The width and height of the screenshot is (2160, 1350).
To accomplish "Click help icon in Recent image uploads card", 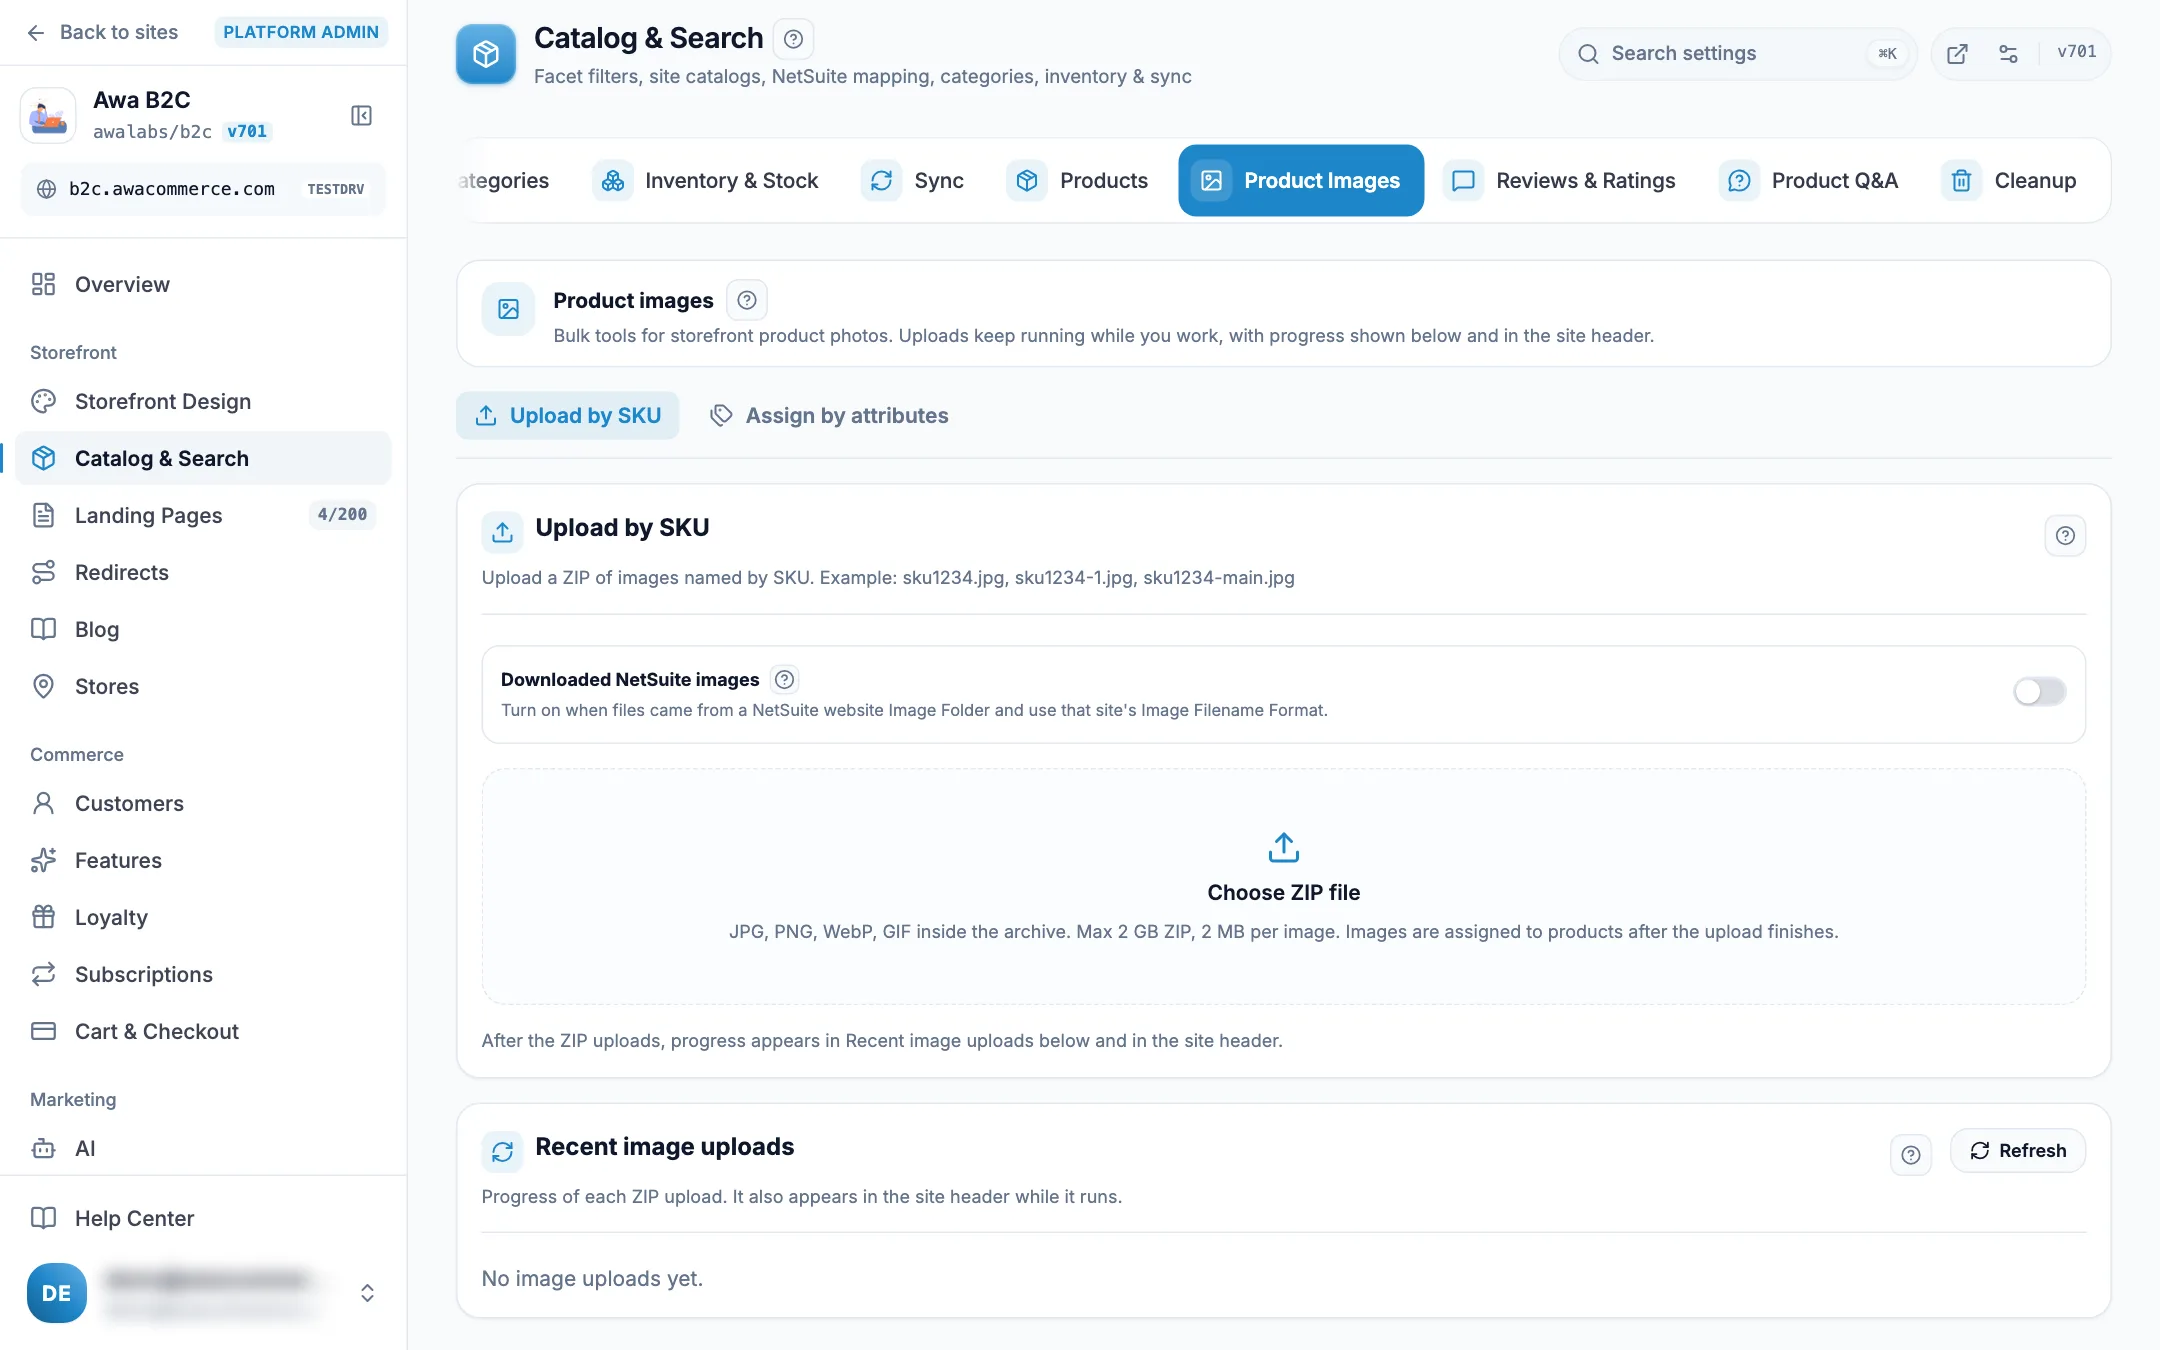I will point(1911,1155).
